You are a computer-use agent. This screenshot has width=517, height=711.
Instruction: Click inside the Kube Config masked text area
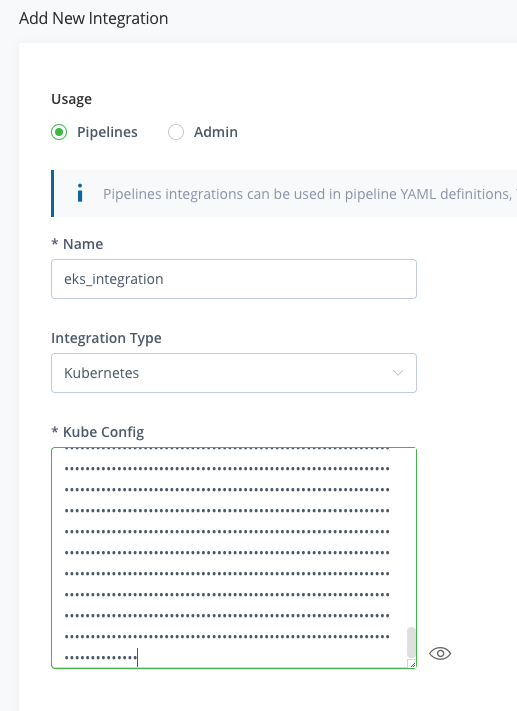234,558
